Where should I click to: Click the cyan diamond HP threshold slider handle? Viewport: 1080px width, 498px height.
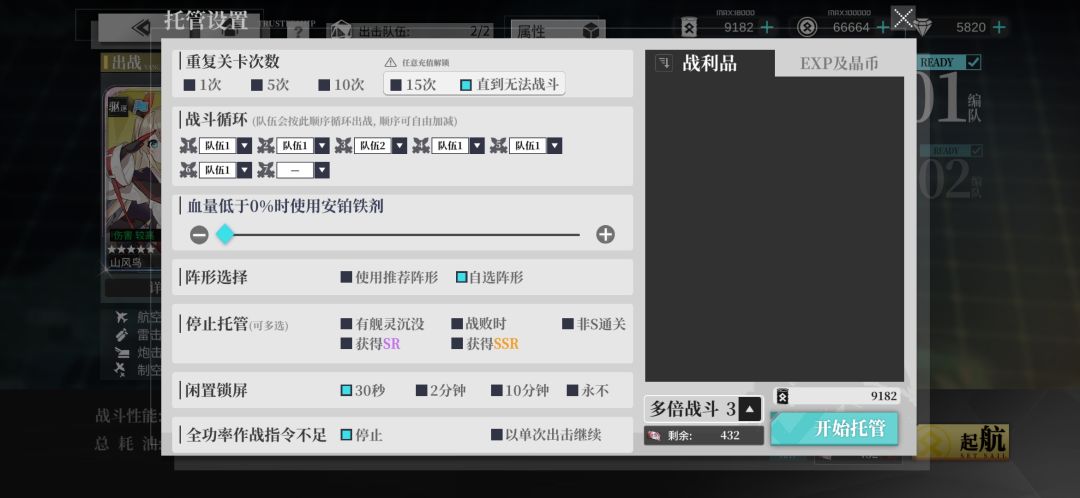(x=225, y=235)
